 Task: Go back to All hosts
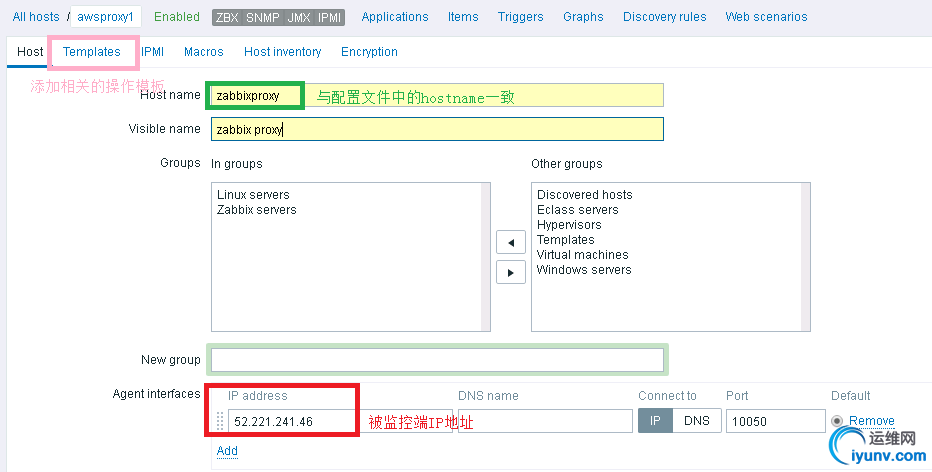click(x=36, y=17)
